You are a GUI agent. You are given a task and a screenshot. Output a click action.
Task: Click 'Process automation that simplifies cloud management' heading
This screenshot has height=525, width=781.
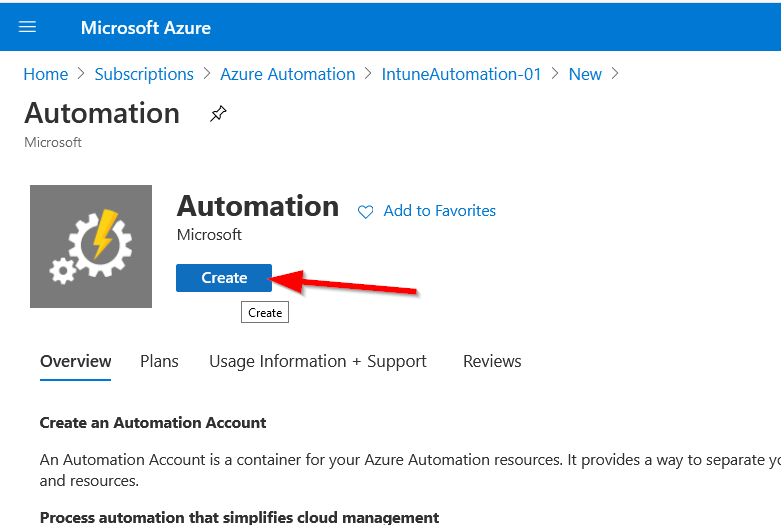pyautogui.click(x=240, y=518)
